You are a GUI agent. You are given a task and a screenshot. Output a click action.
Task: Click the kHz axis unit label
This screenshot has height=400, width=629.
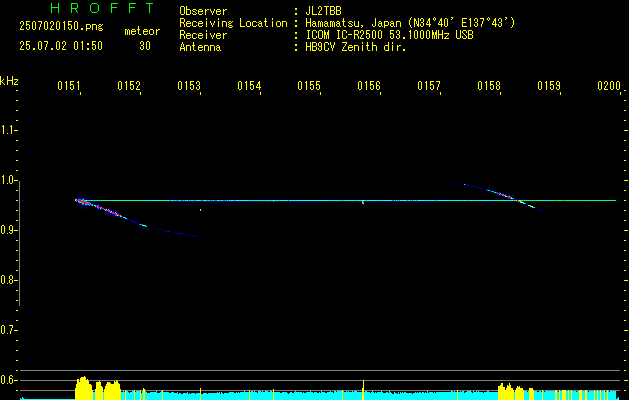click(9, 81)
